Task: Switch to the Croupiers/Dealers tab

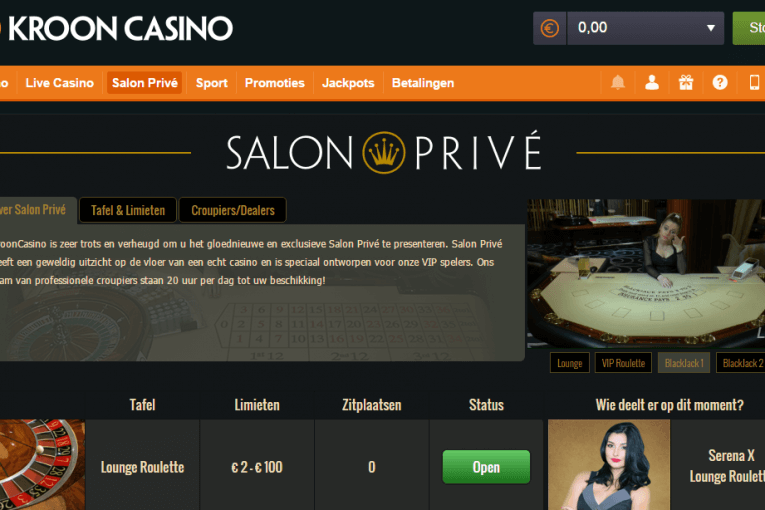Action: 233,210
